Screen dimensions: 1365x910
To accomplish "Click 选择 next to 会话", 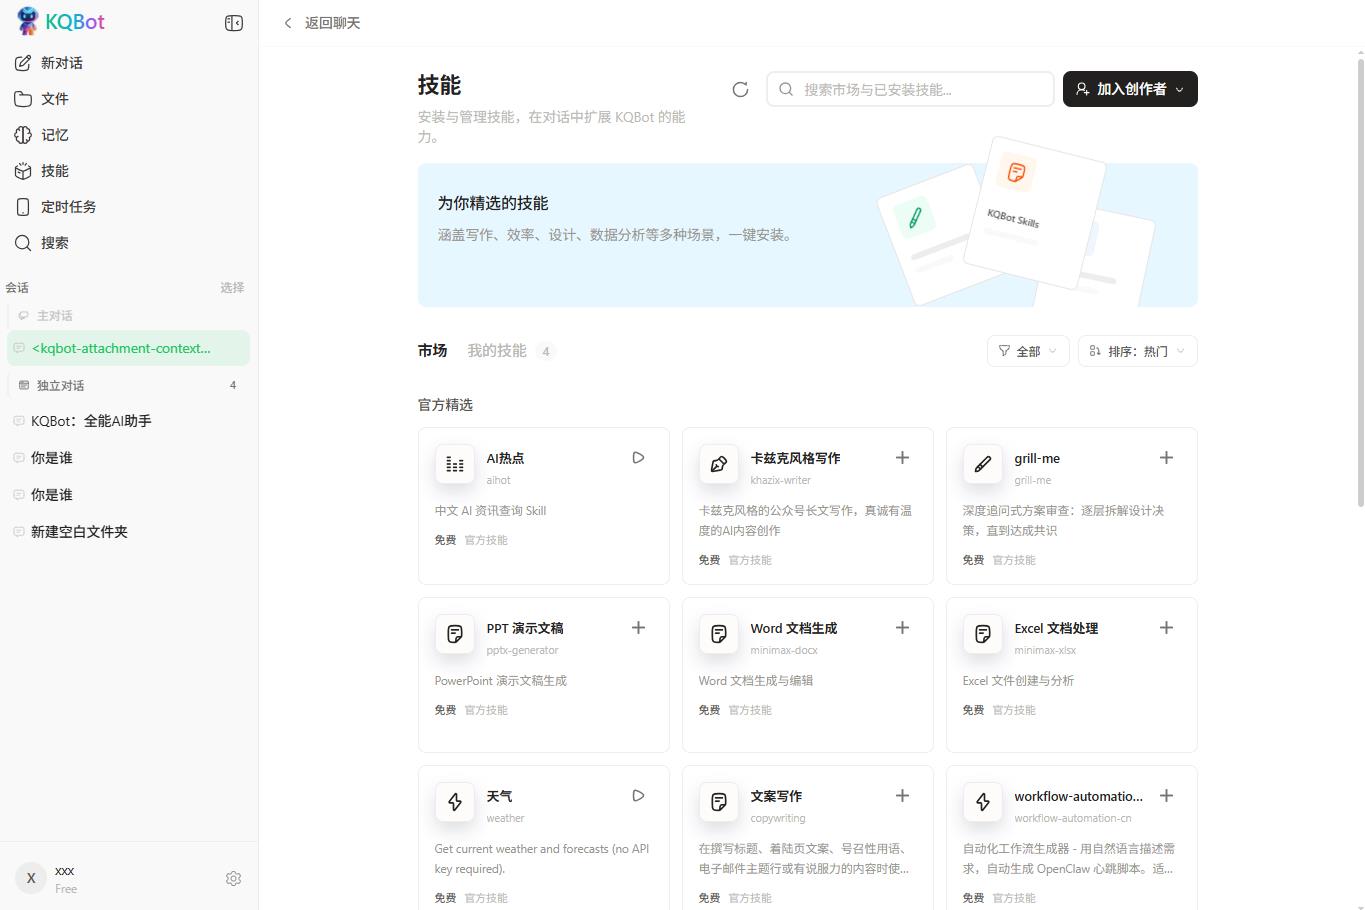I will tap(232, 288).
